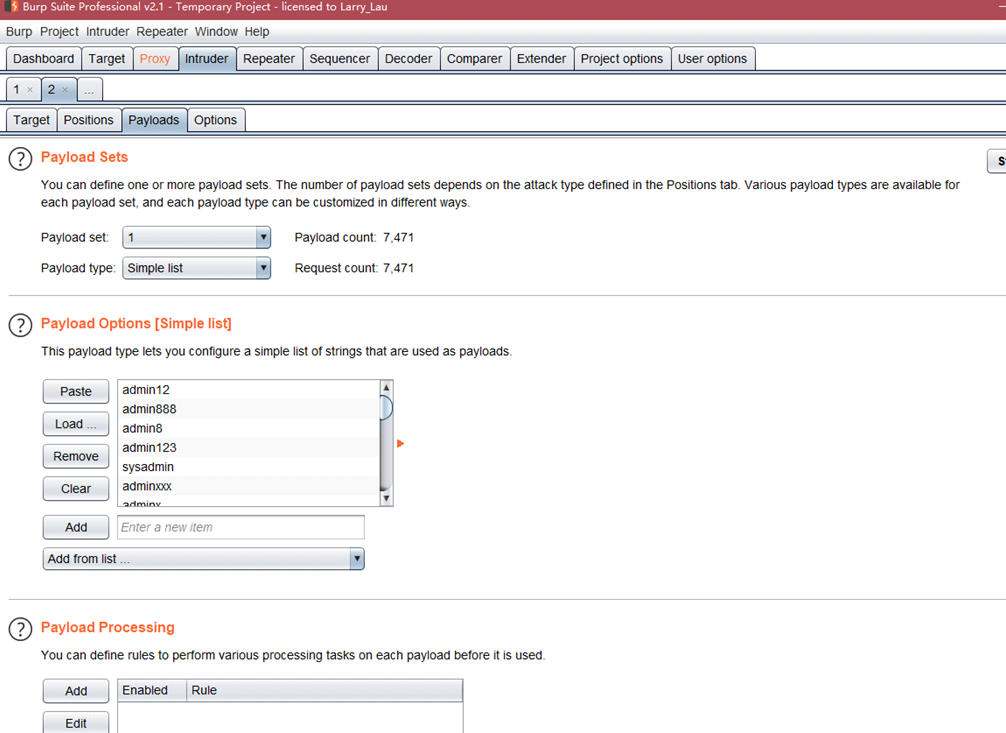Open Intruder Target sub-tab
Image resolution: width=1006 pixels, height=733 pixels.
coord(31,120)
